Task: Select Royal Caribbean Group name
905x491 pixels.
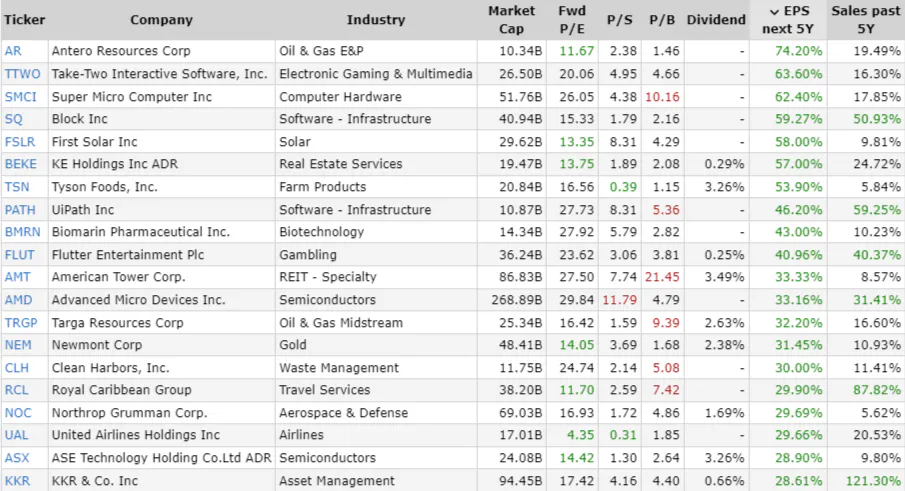Action: click(122, 390)
